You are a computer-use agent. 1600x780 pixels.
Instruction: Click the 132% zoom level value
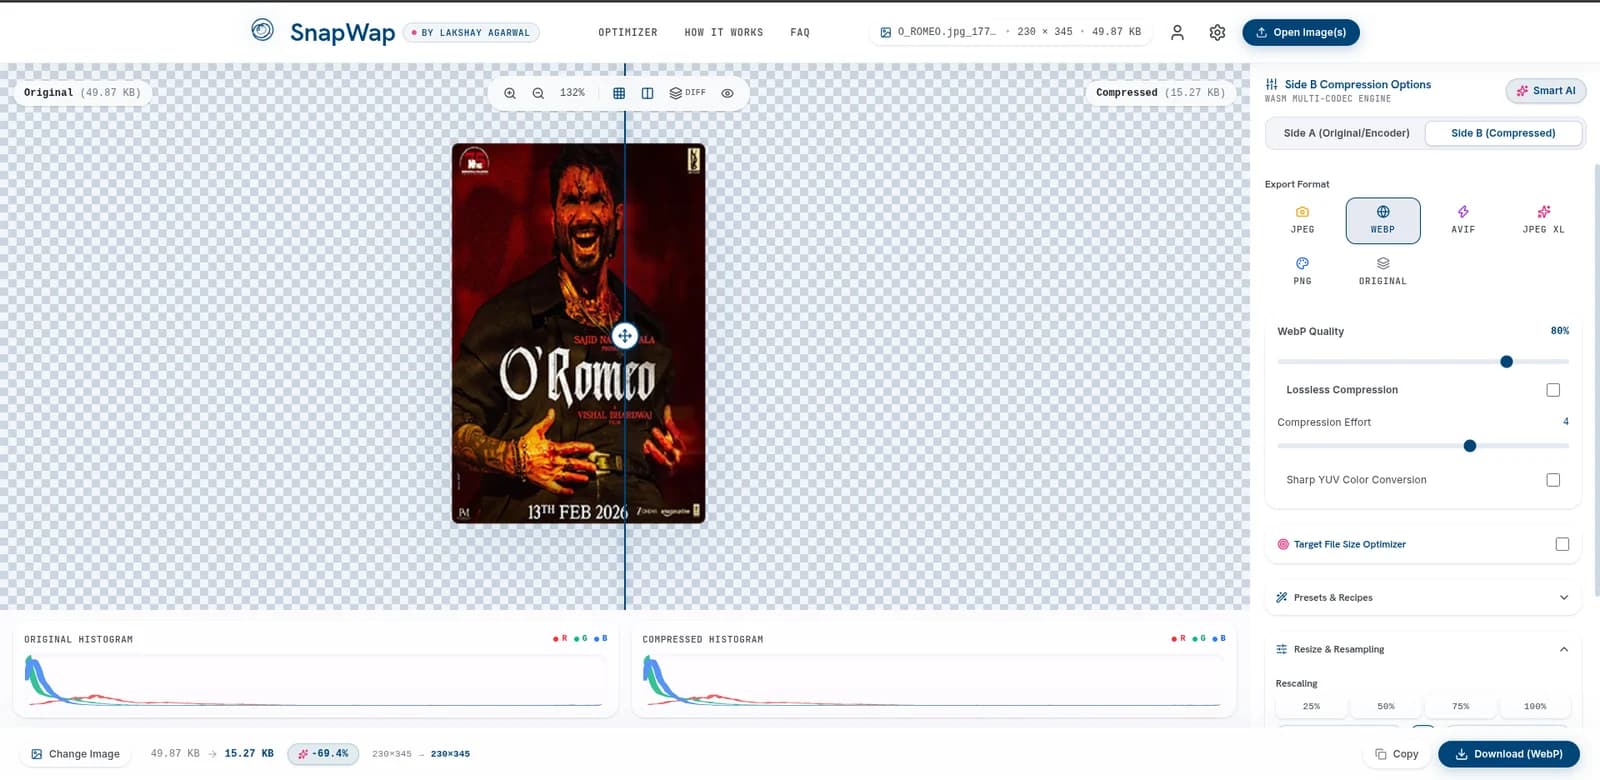572,93
